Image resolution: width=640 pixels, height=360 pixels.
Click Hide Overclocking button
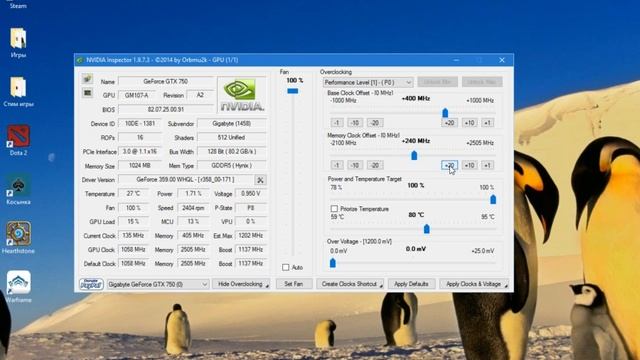click(241, 284)
